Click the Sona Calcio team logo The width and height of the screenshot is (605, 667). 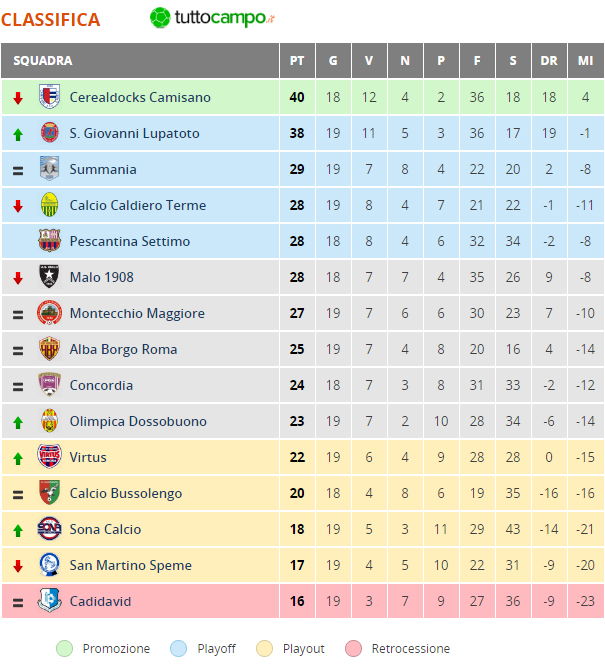tap(49, 528)
